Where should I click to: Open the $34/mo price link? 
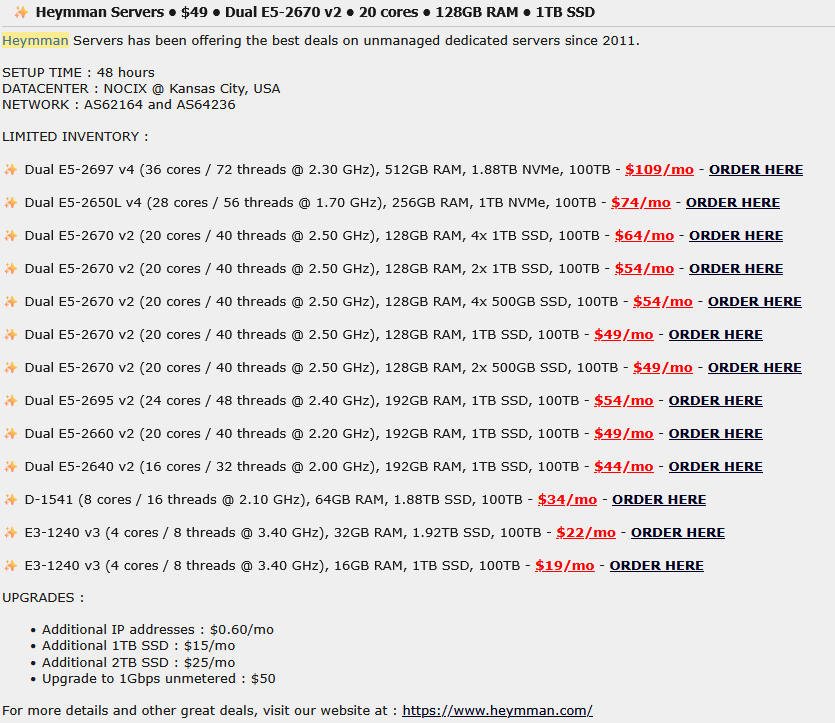coord(567,500)
